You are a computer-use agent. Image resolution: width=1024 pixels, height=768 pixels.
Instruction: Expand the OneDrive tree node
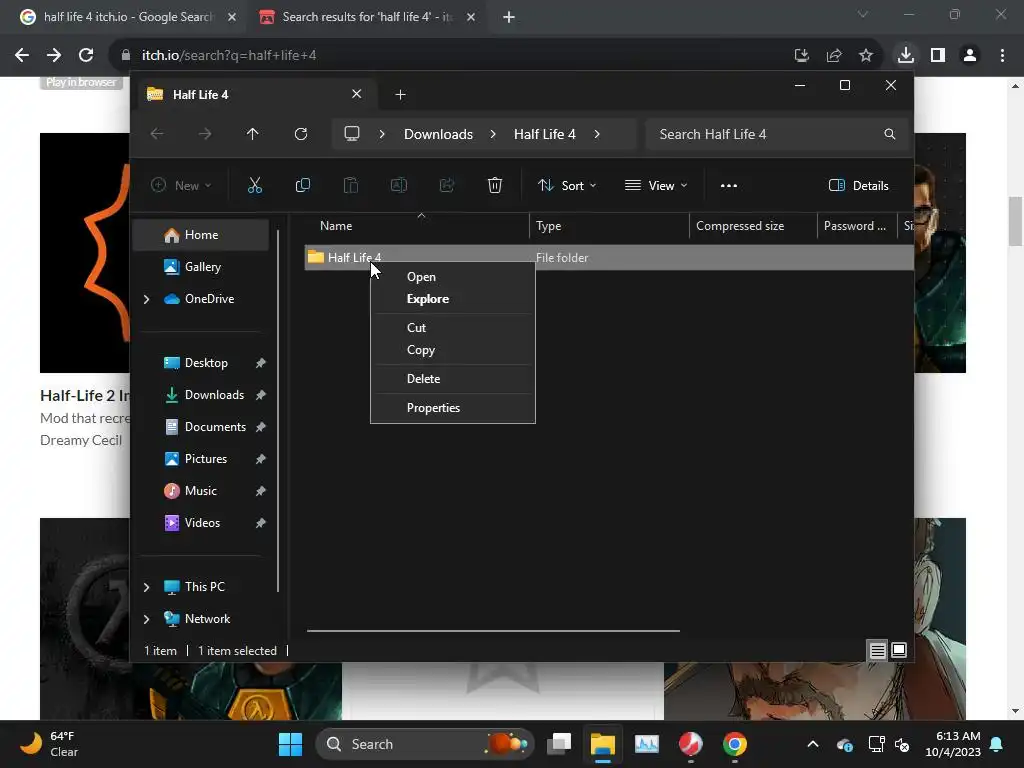146,299
